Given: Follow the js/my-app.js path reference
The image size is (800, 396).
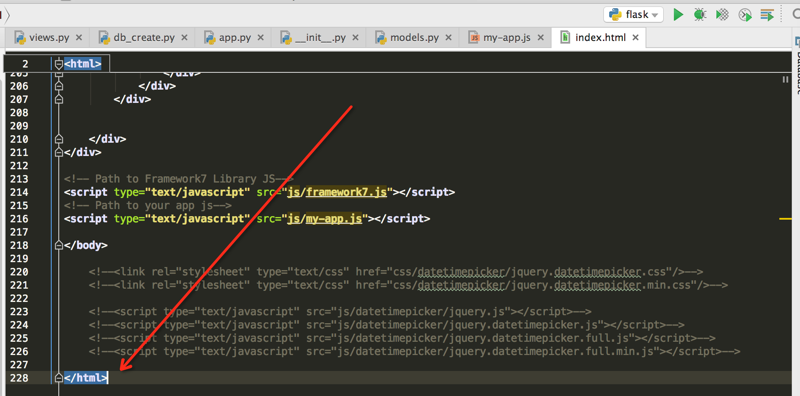Looking at the screenshot, I should (x=324, y=218).
